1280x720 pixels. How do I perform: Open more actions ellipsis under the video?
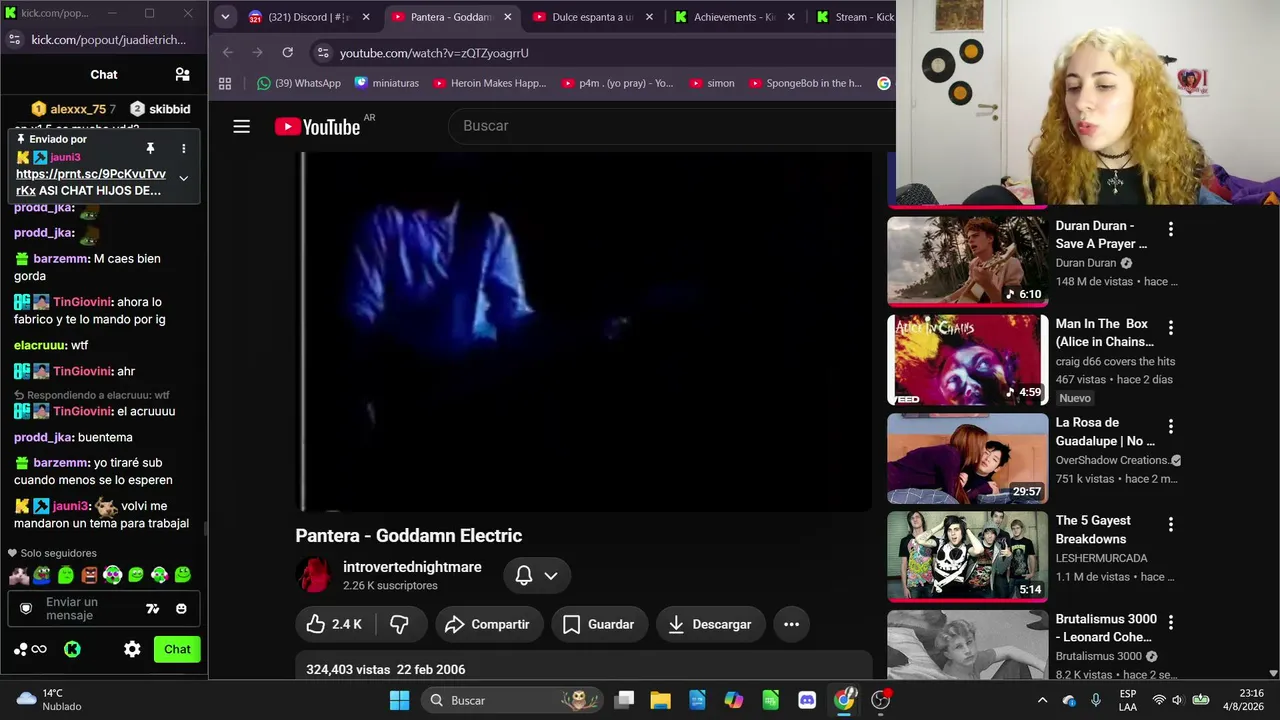791,624
